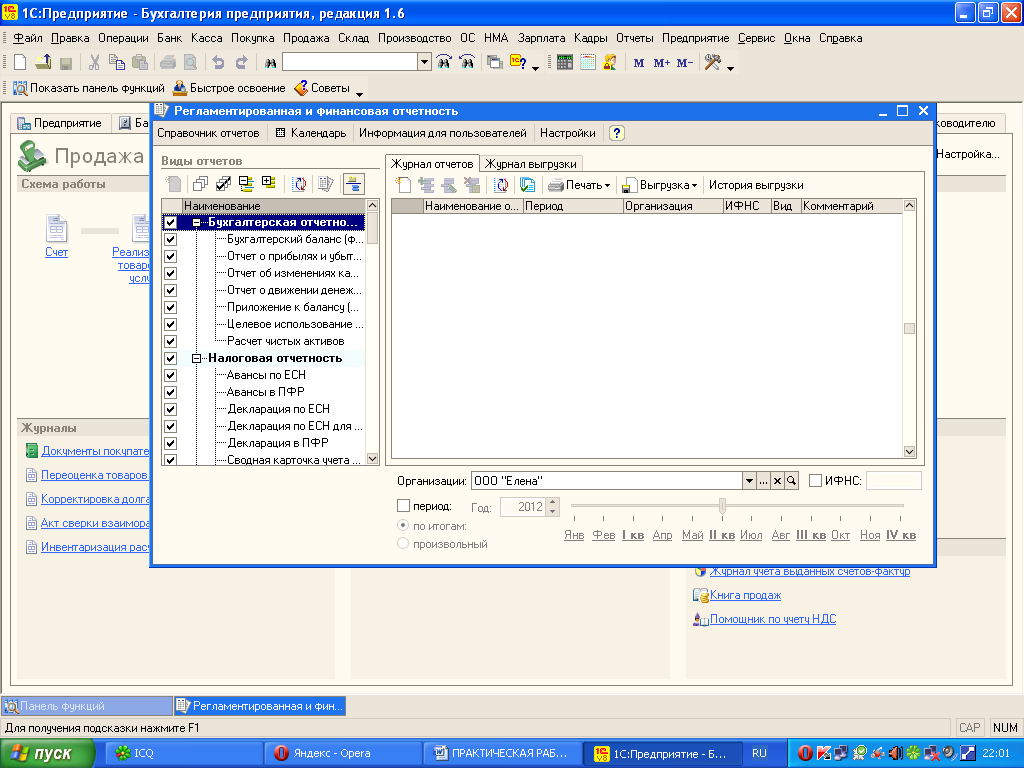Viewport: 1024px width, 768px height.
Task: Click the period slider handle
Action: (x=722, y=505)
